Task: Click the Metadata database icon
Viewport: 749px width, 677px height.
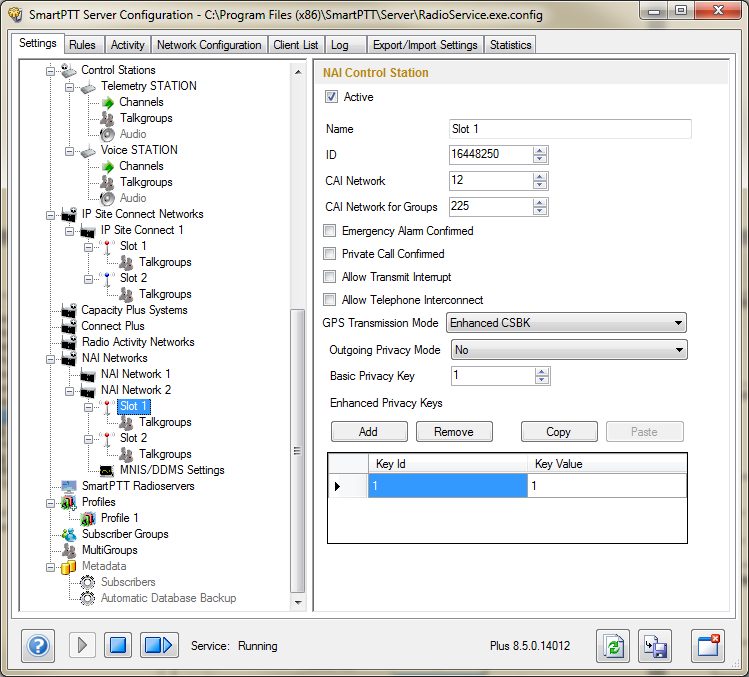Action: click(x=69, y=567)
